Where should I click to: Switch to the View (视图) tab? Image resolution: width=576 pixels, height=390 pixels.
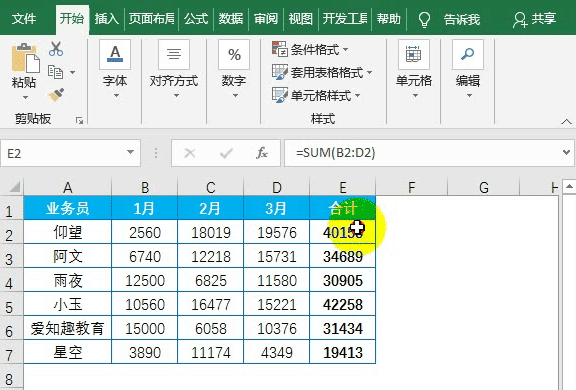point(300,19)
